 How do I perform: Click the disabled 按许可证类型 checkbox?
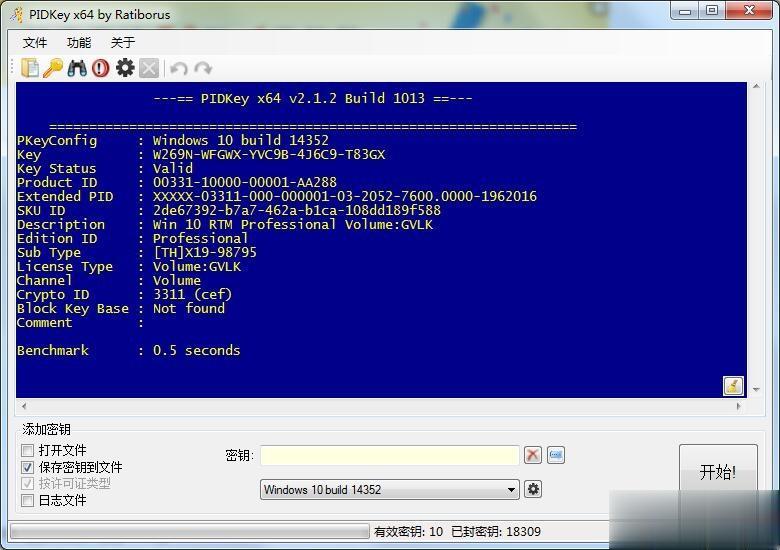pyautogui.click(x=27, y=483)
